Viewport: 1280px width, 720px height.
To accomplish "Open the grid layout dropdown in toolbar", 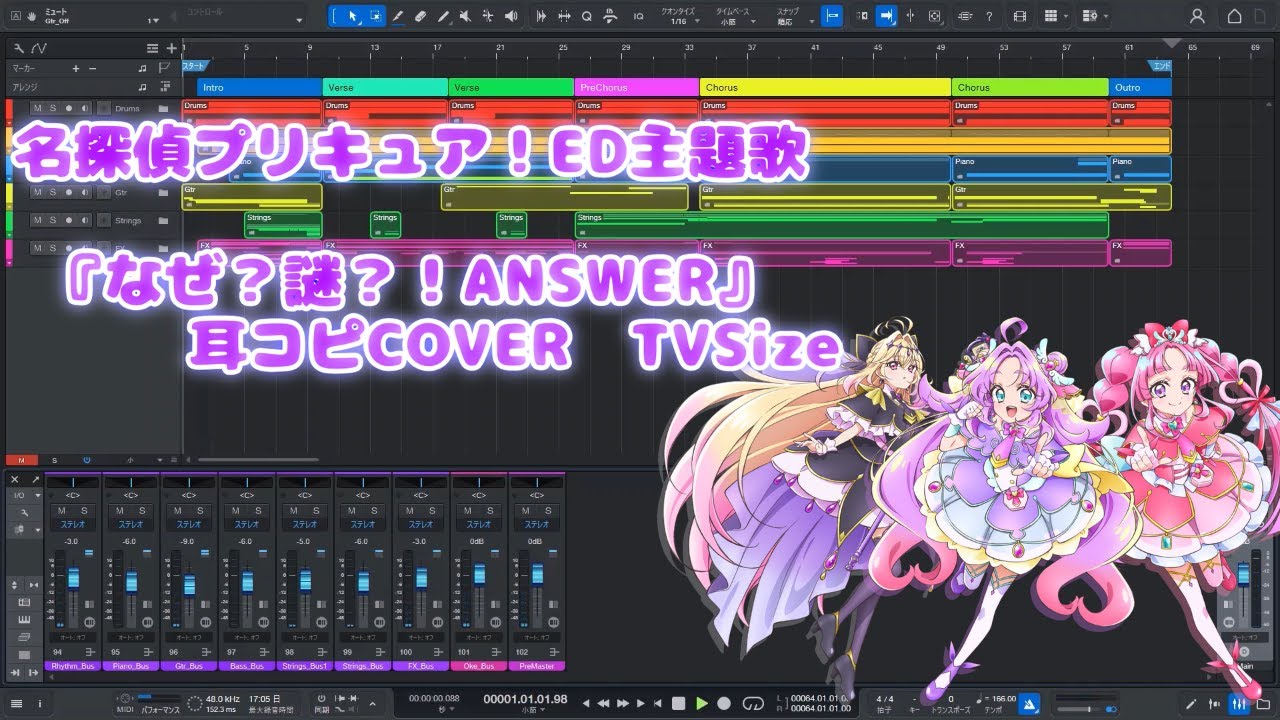I will pos(1055,16).
